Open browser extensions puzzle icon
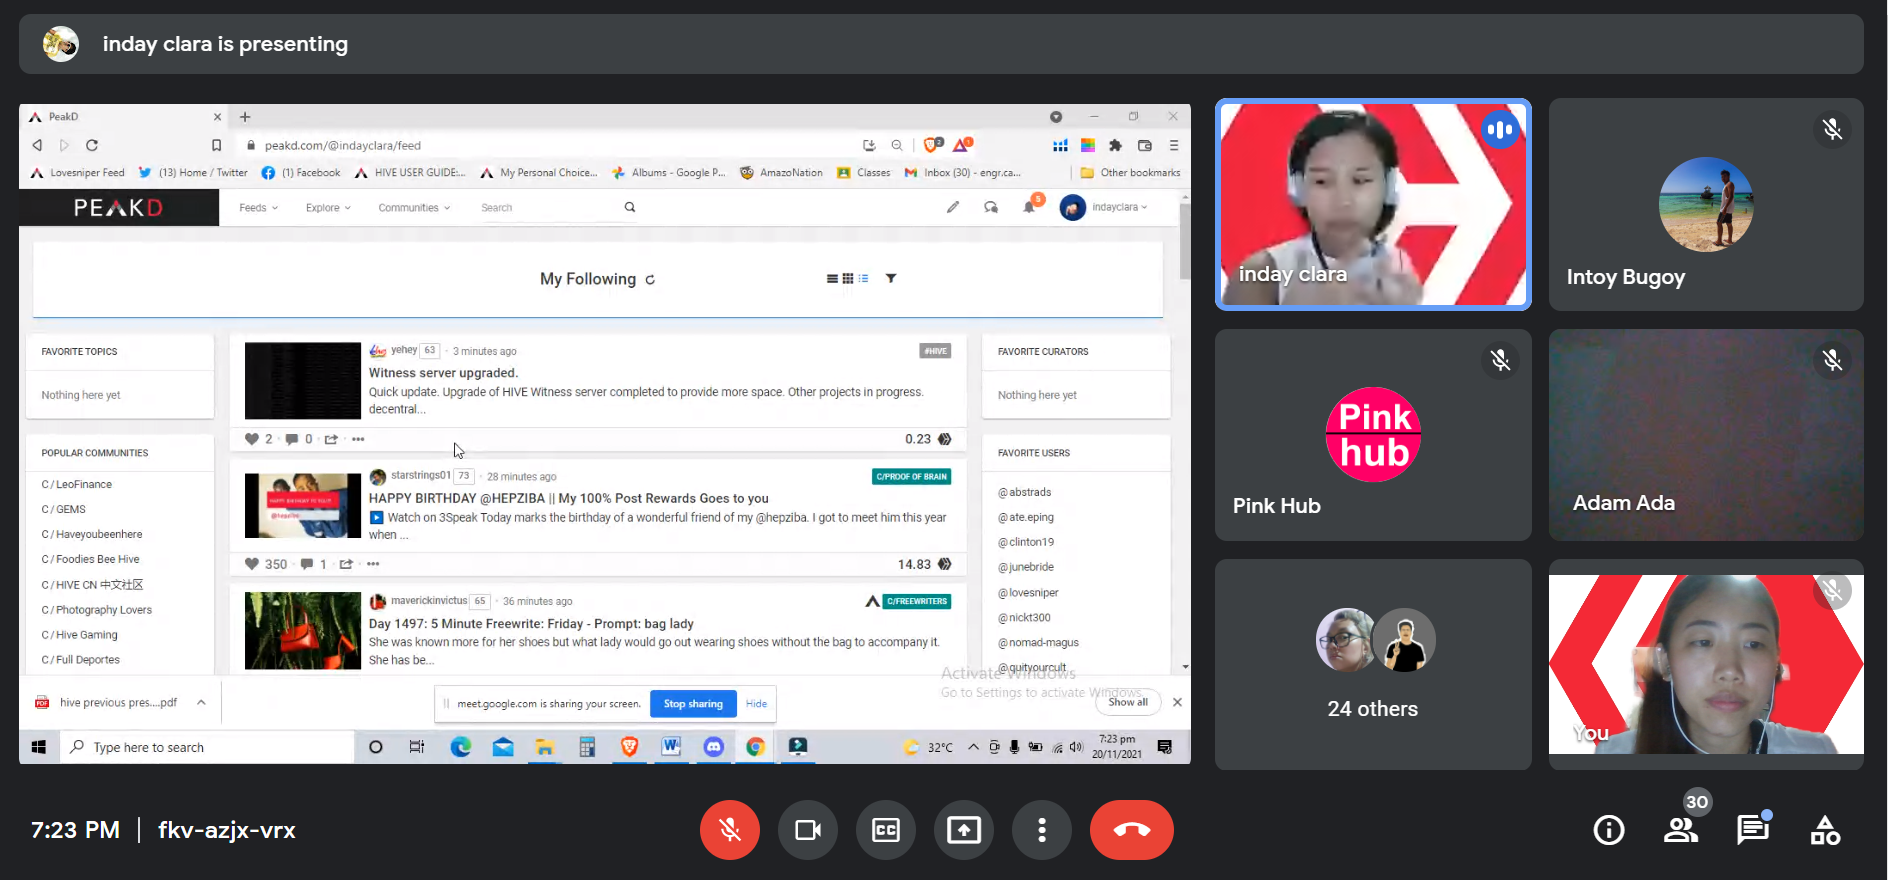Image resolution: width=1888 pixels, height=880 pixels. click(x=1115, y=145)
